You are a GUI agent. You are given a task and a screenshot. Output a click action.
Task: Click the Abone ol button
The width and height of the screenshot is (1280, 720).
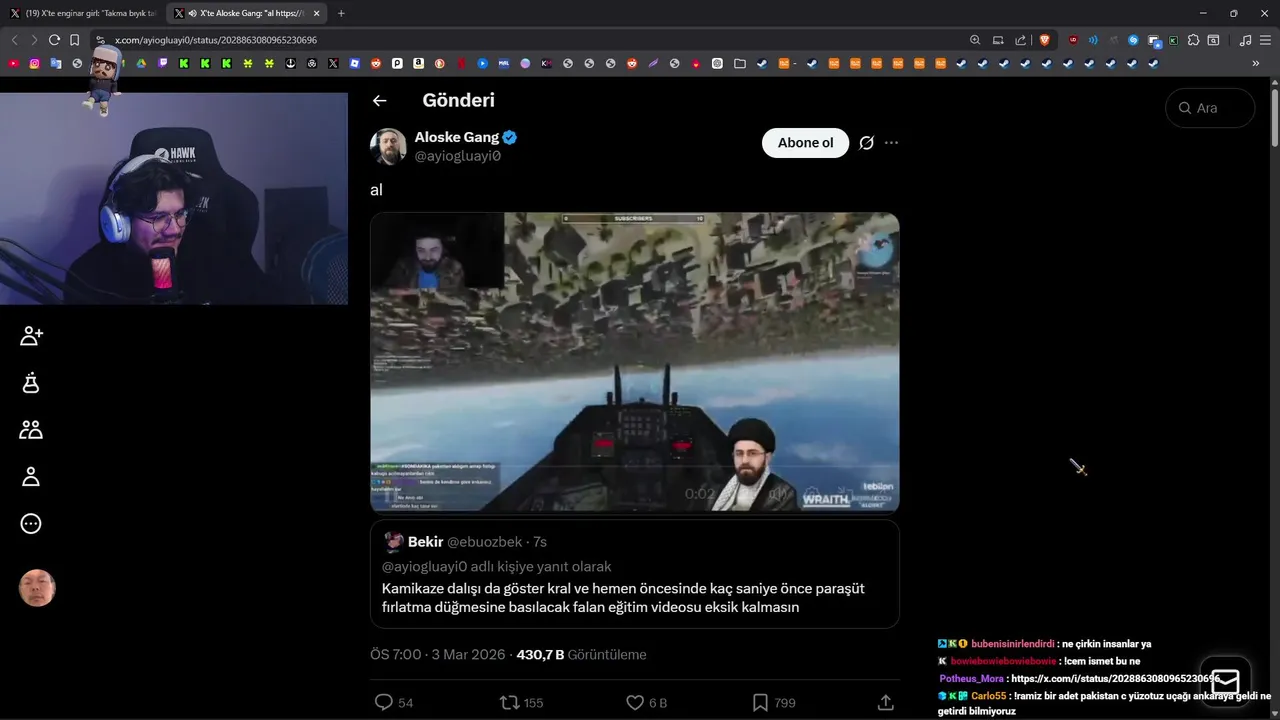coord(805,143)
